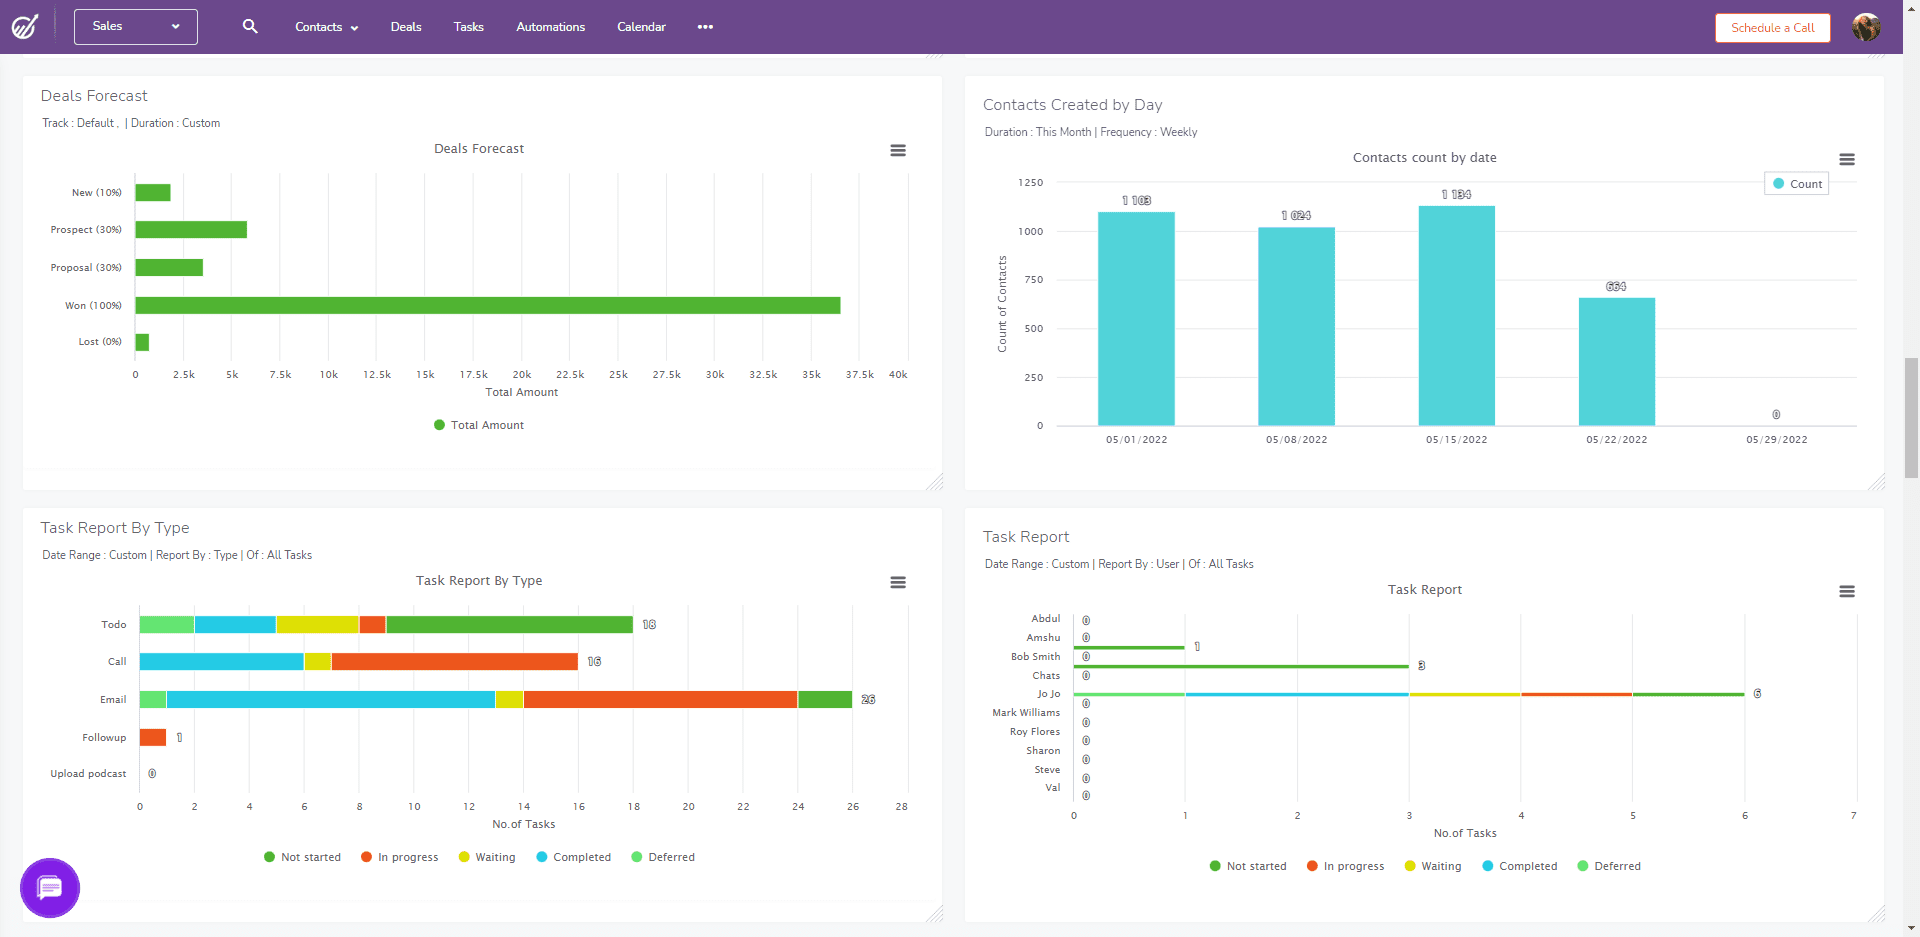The height and width of the screenshot is (937, 1920).
Task: Click the Track : Default filter text
Action: (x=78, y=123)
